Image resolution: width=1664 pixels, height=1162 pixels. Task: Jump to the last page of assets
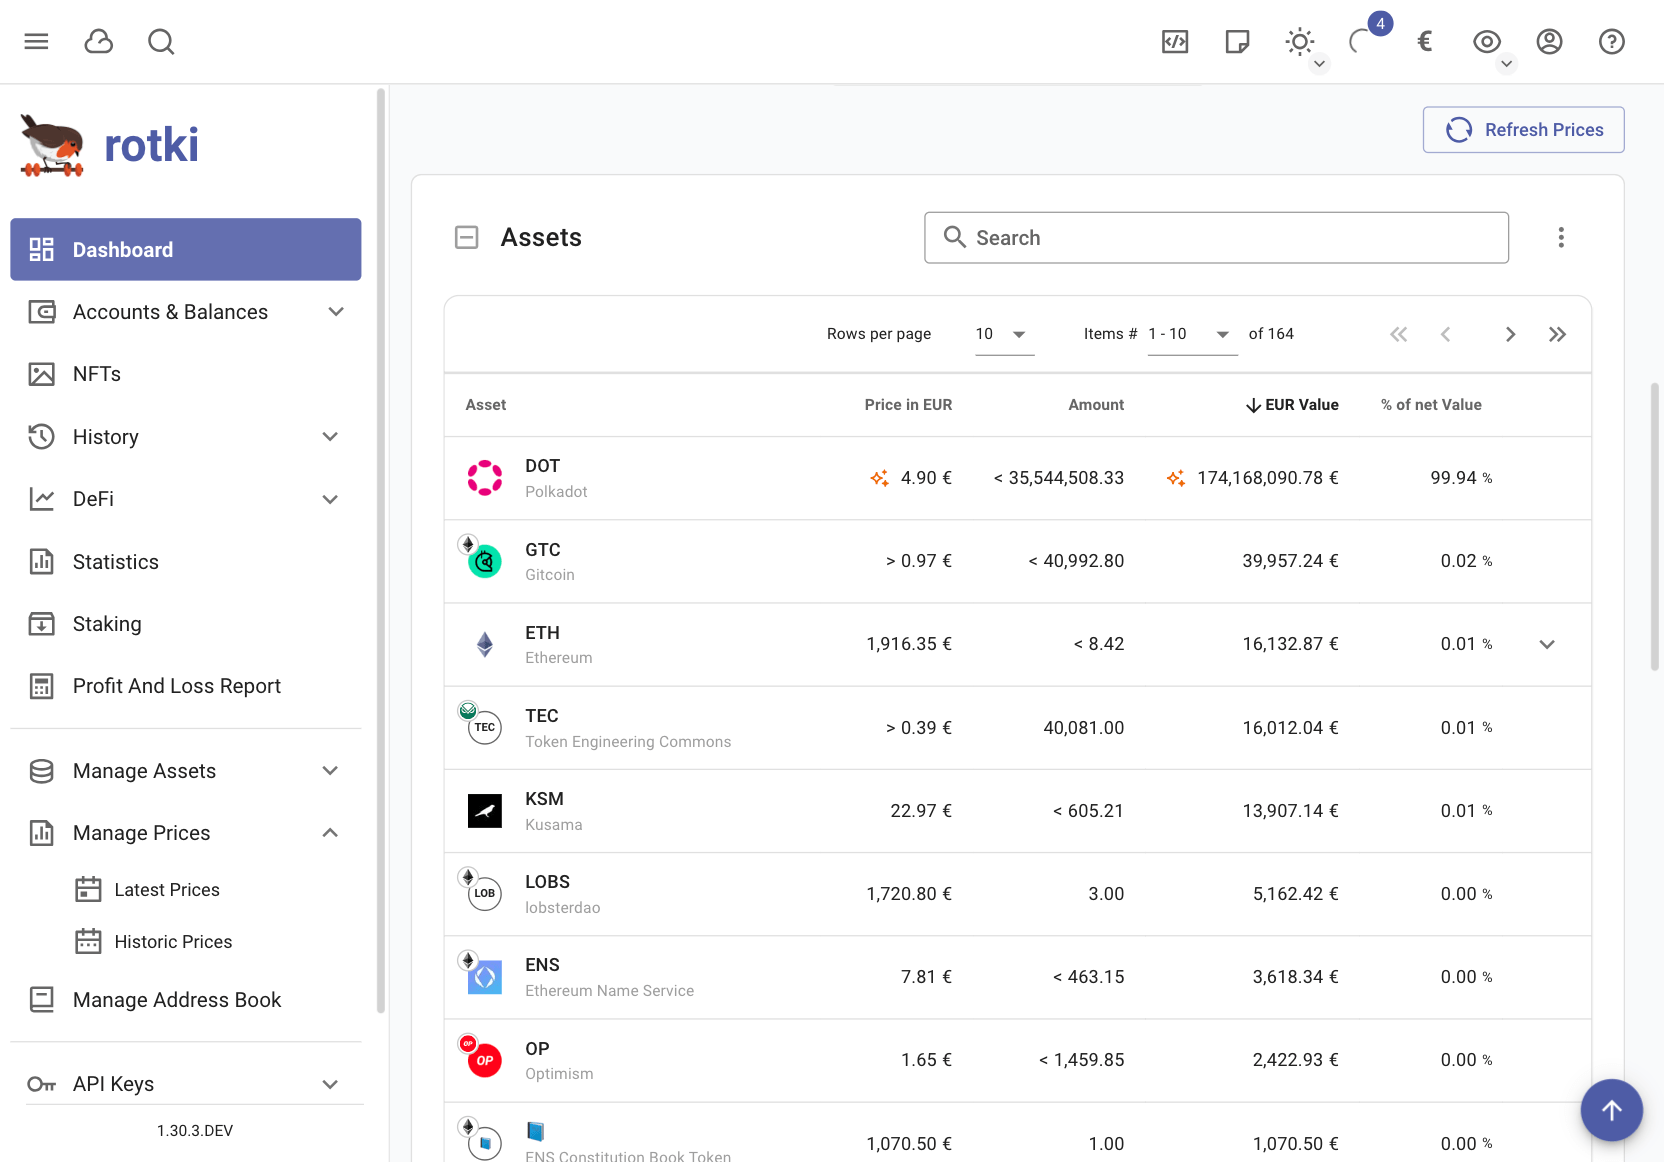point(1557,334)
